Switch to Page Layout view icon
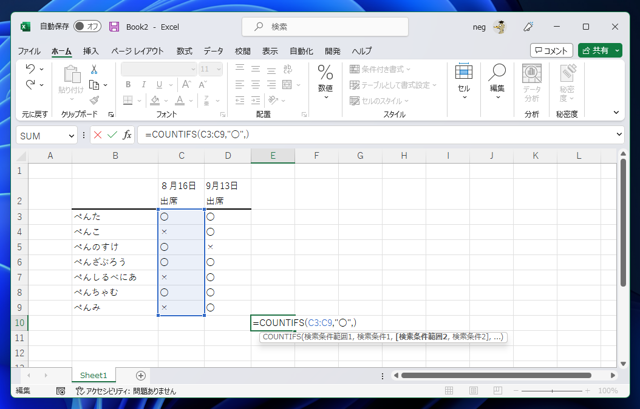640x409 pixels. (x=473, y=391)
